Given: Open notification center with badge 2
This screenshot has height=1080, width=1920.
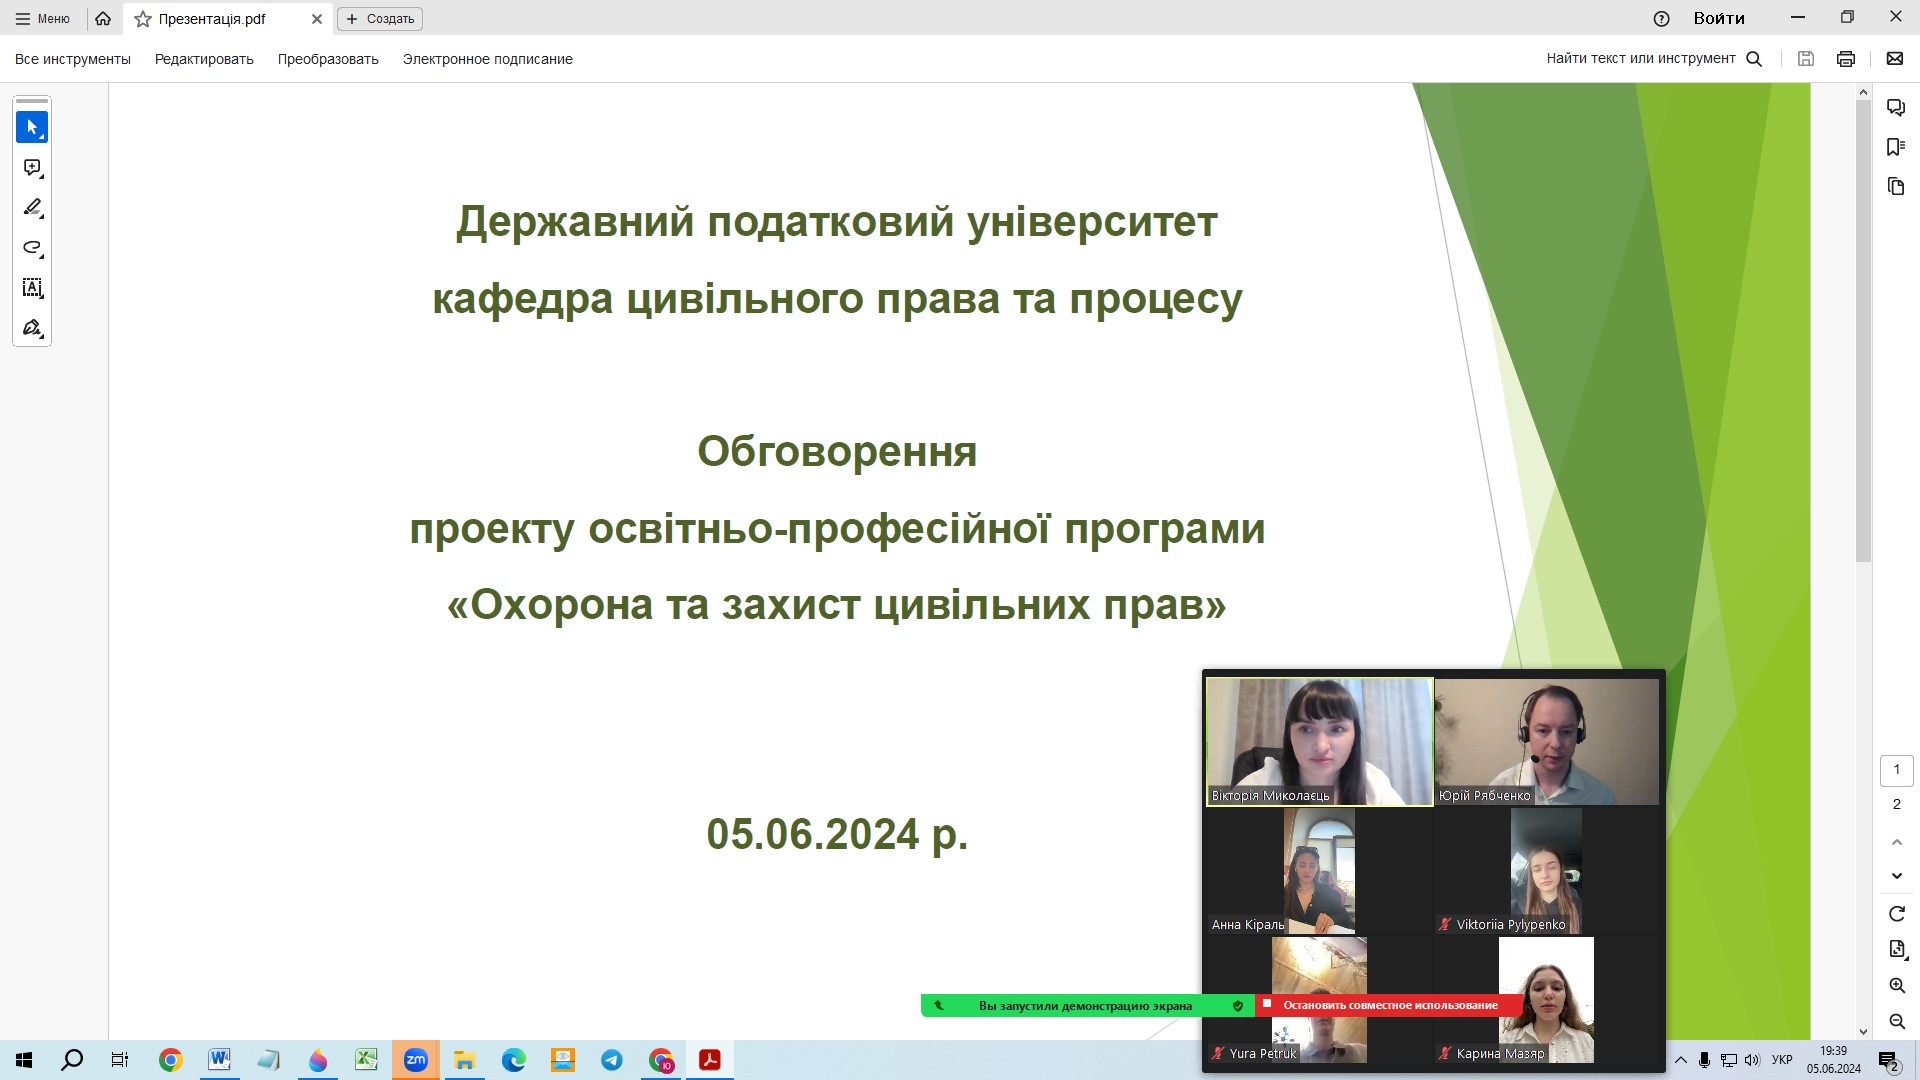Looking at the screenshot, I should [x=1889, y=1061].
